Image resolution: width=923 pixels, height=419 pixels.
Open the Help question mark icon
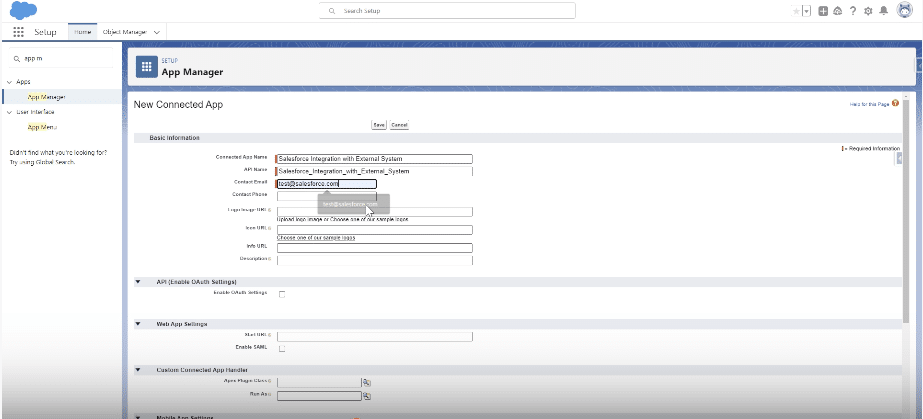(x=852, y=11)
